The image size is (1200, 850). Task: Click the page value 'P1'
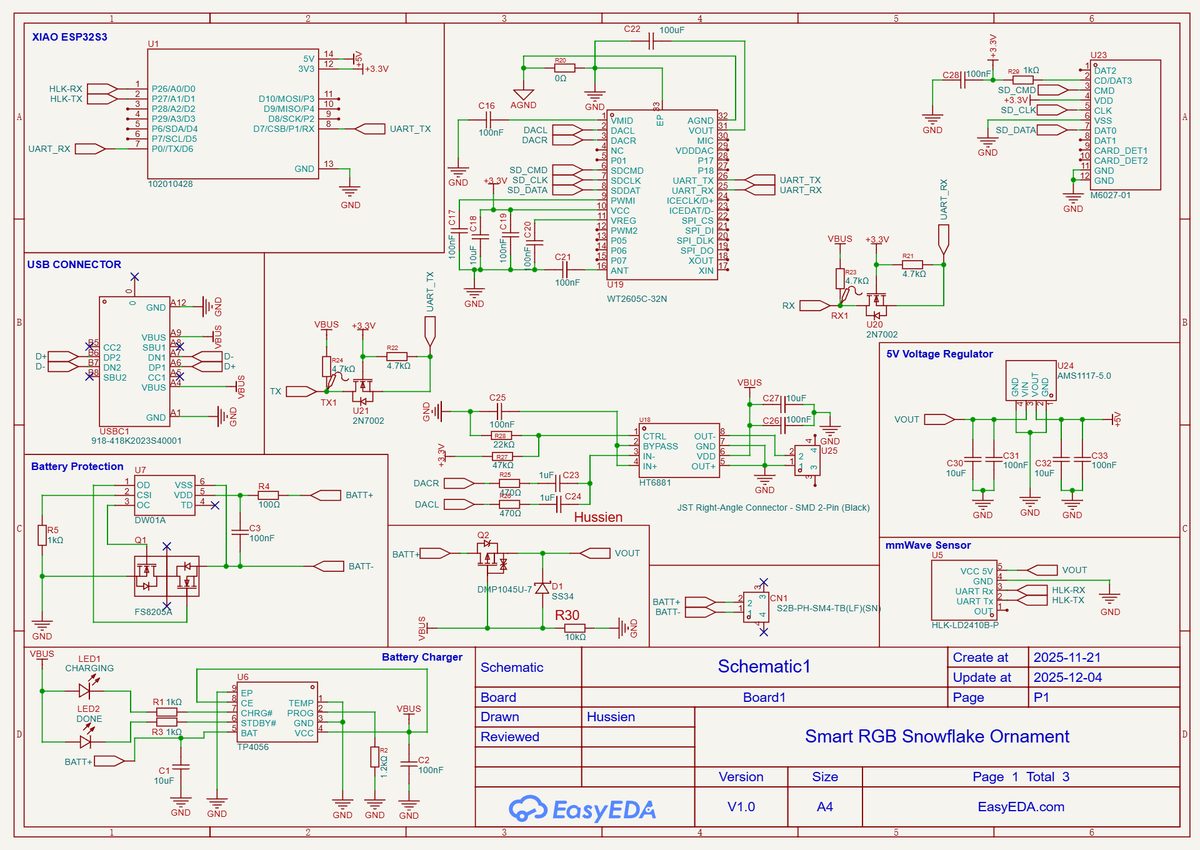[x=1040, y=698]
